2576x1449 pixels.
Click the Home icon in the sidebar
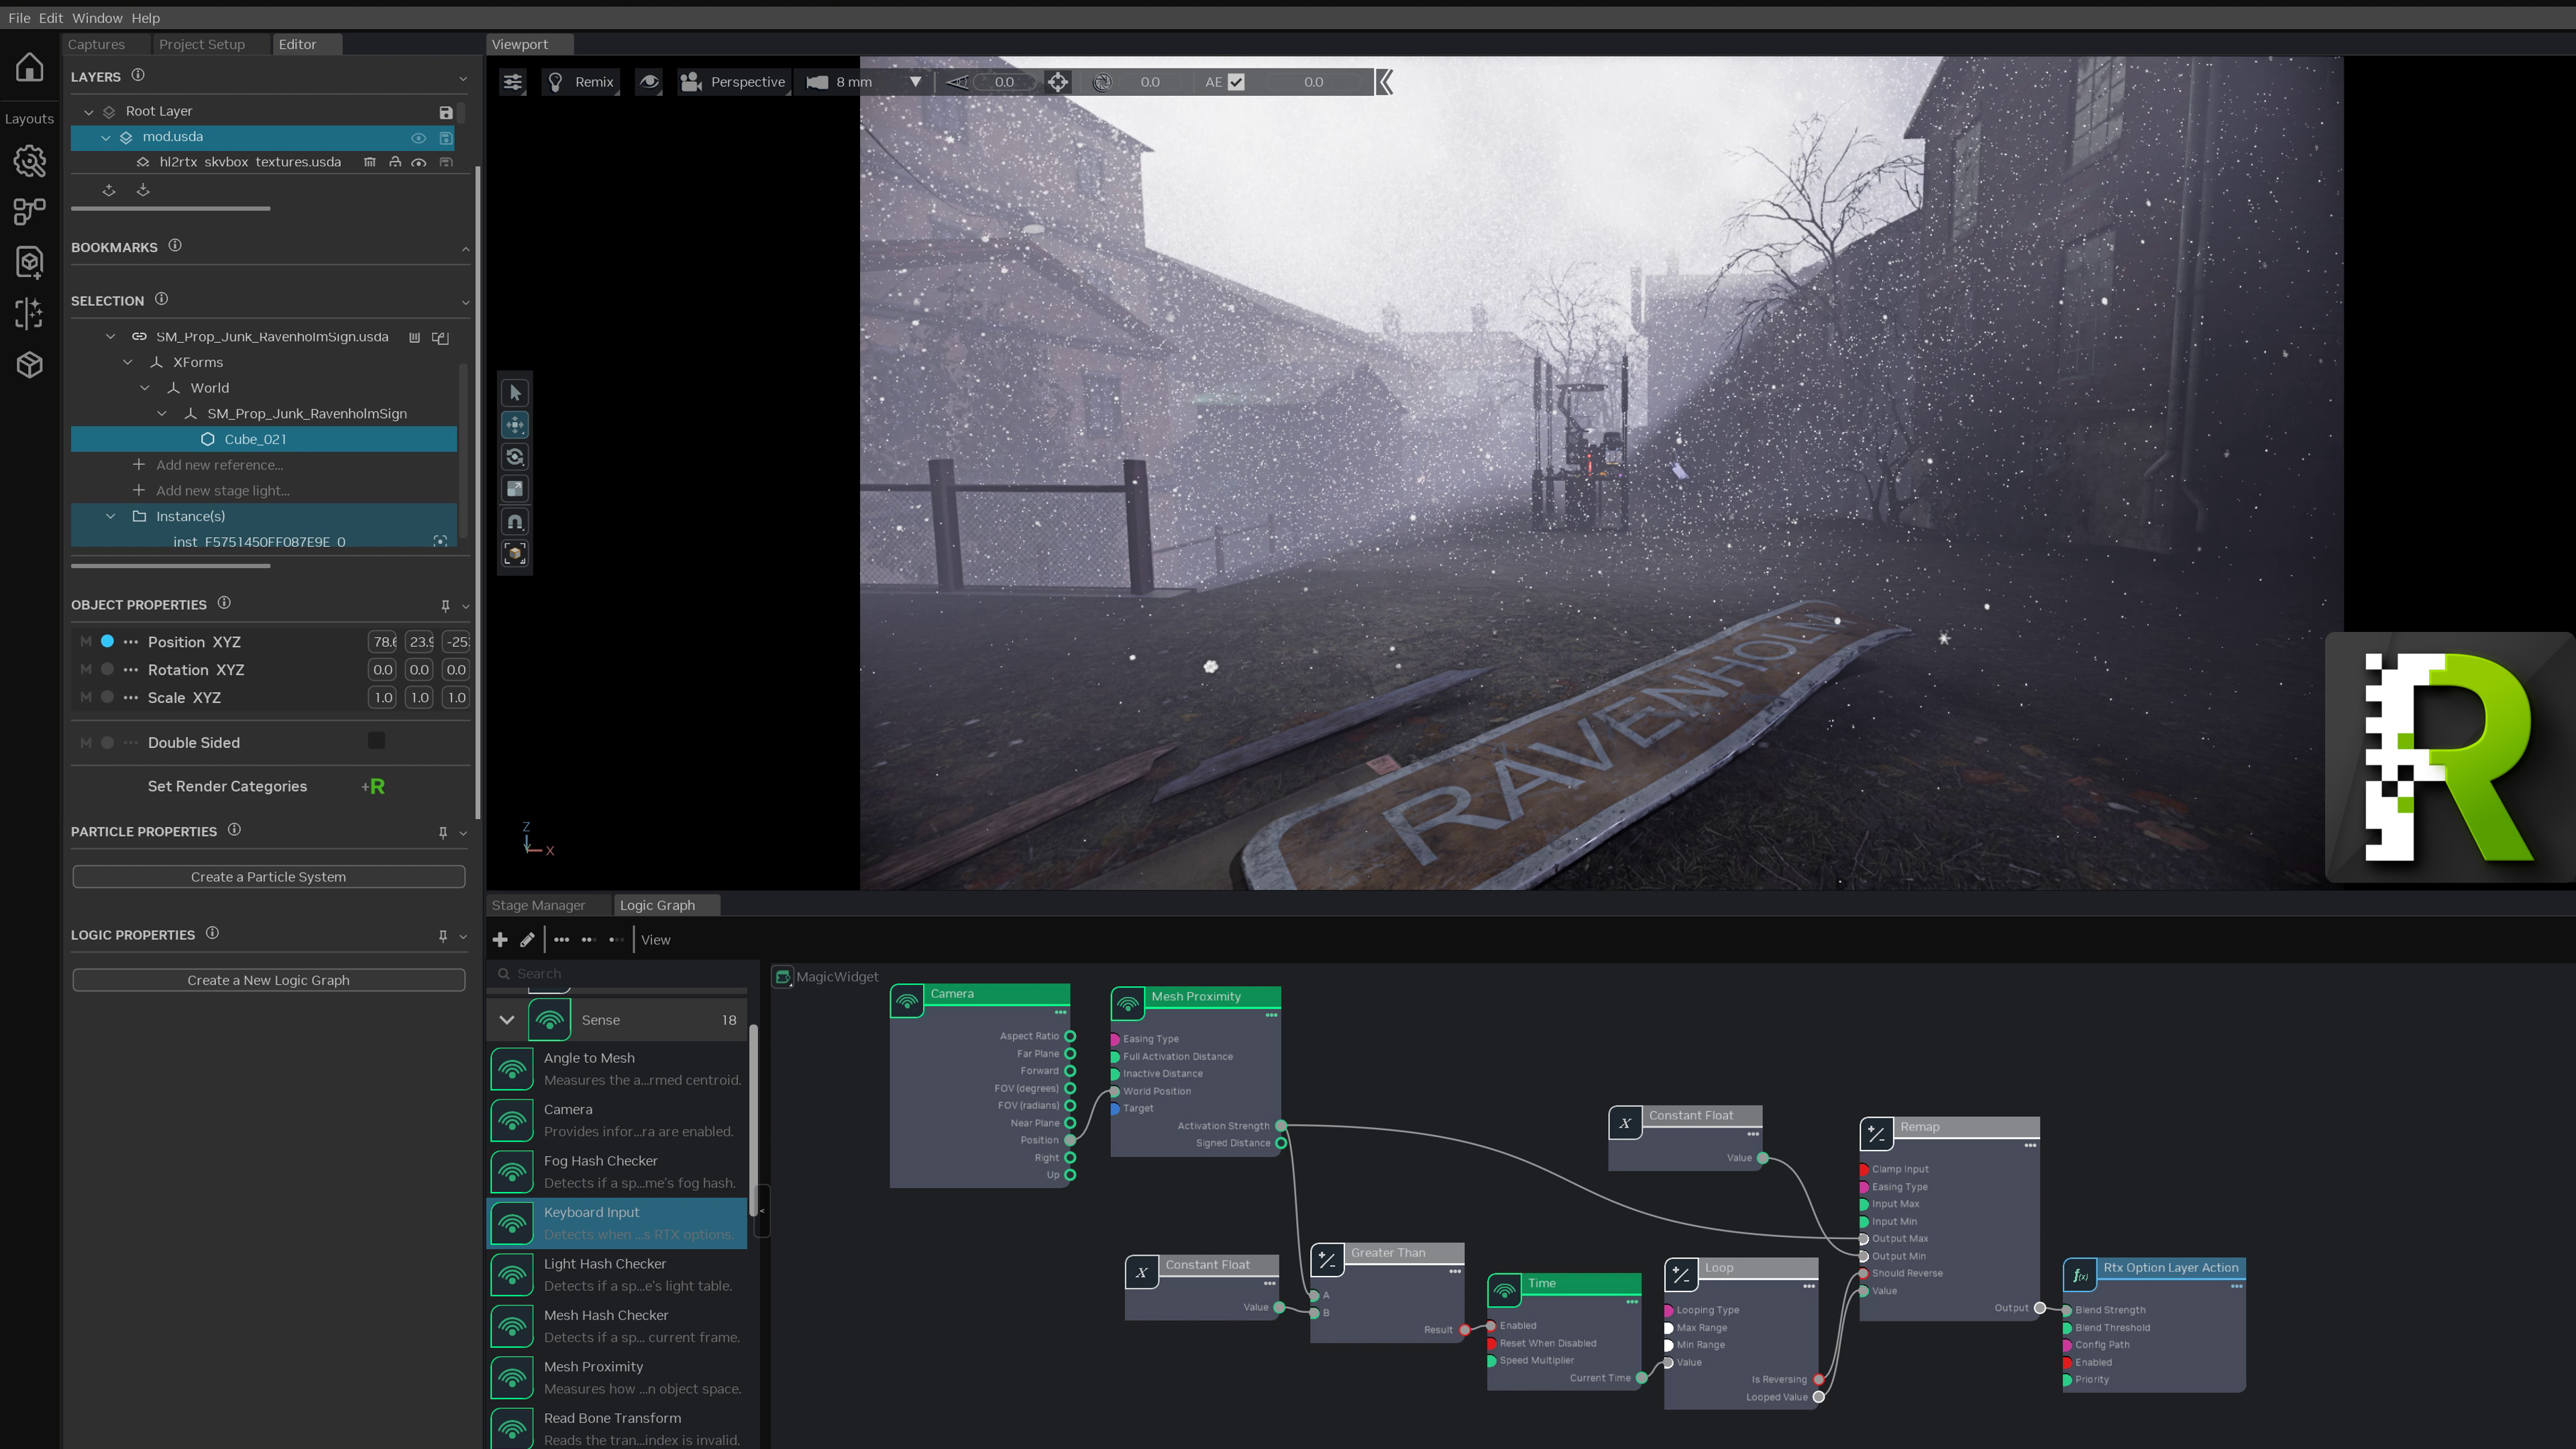click(x=29, y=67)
